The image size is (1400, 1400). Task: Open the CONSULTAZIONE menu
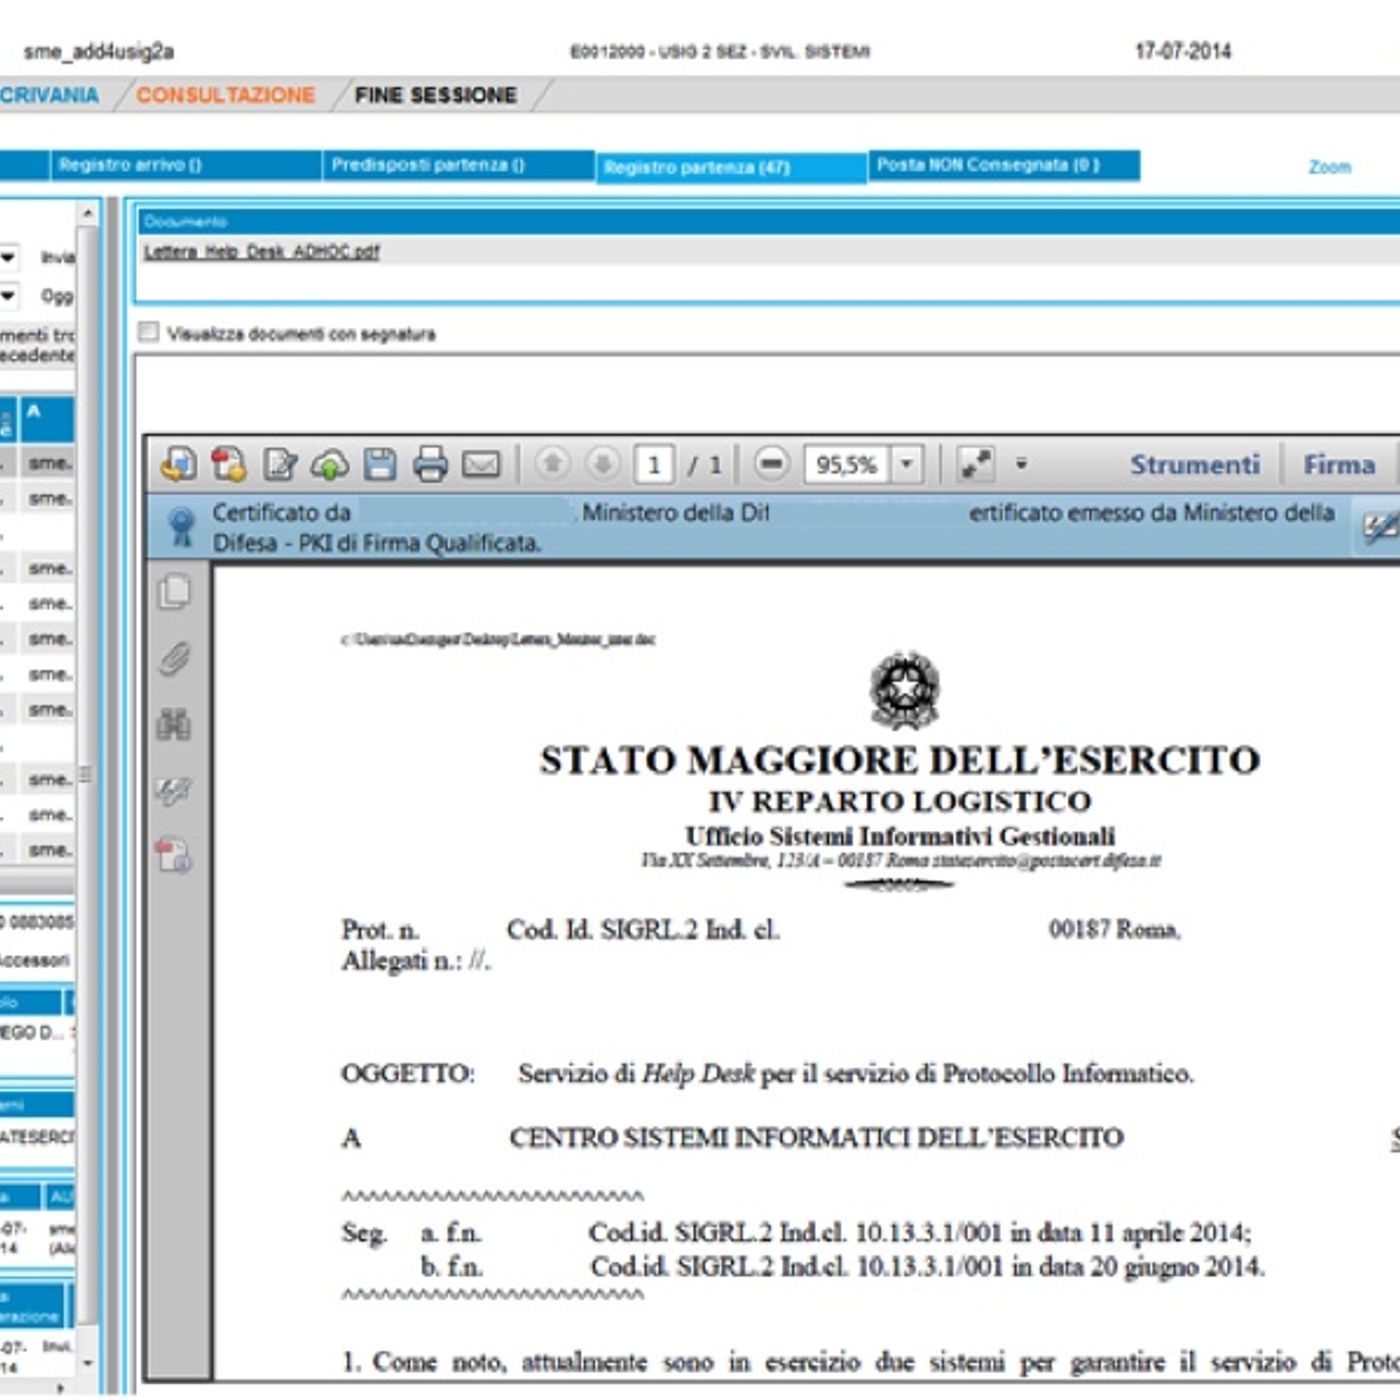pos(225,95)
